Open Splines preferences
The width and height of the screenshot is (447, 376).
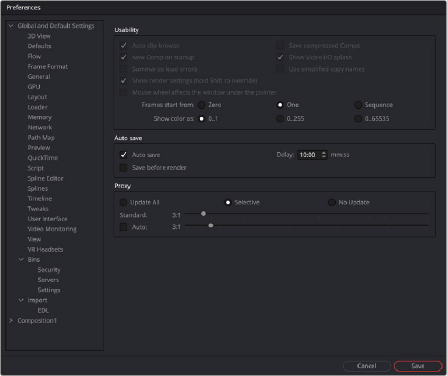[38, 188]
